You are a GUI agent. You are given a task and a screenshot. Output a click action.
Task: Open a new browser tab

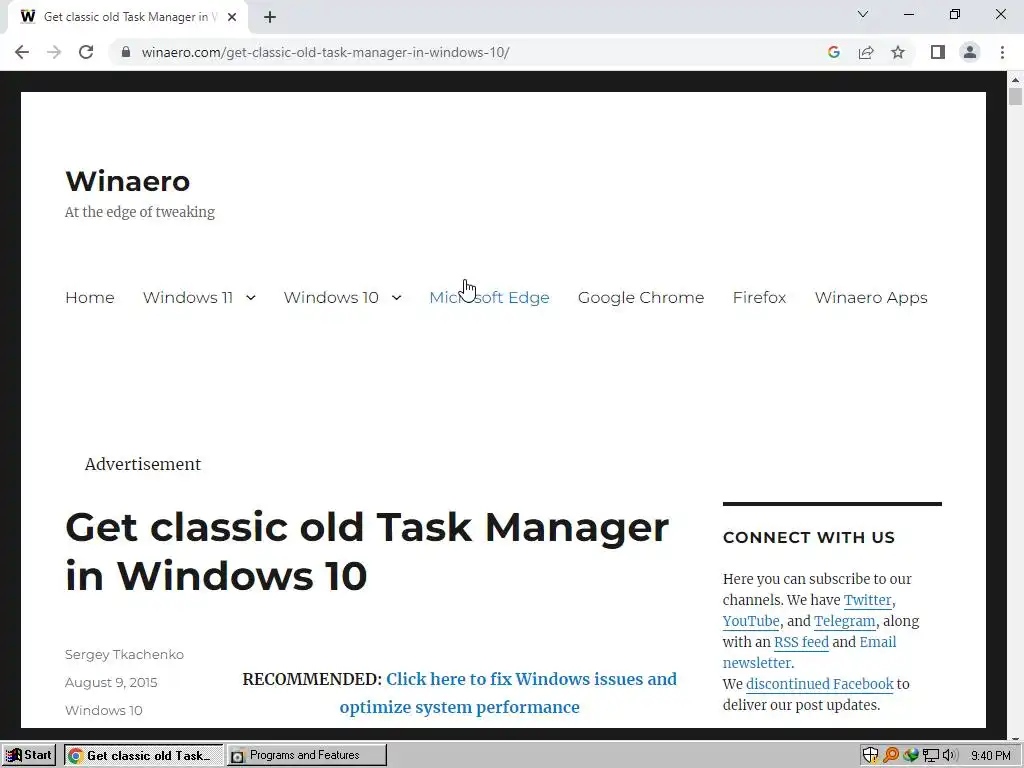click(270, 18)
